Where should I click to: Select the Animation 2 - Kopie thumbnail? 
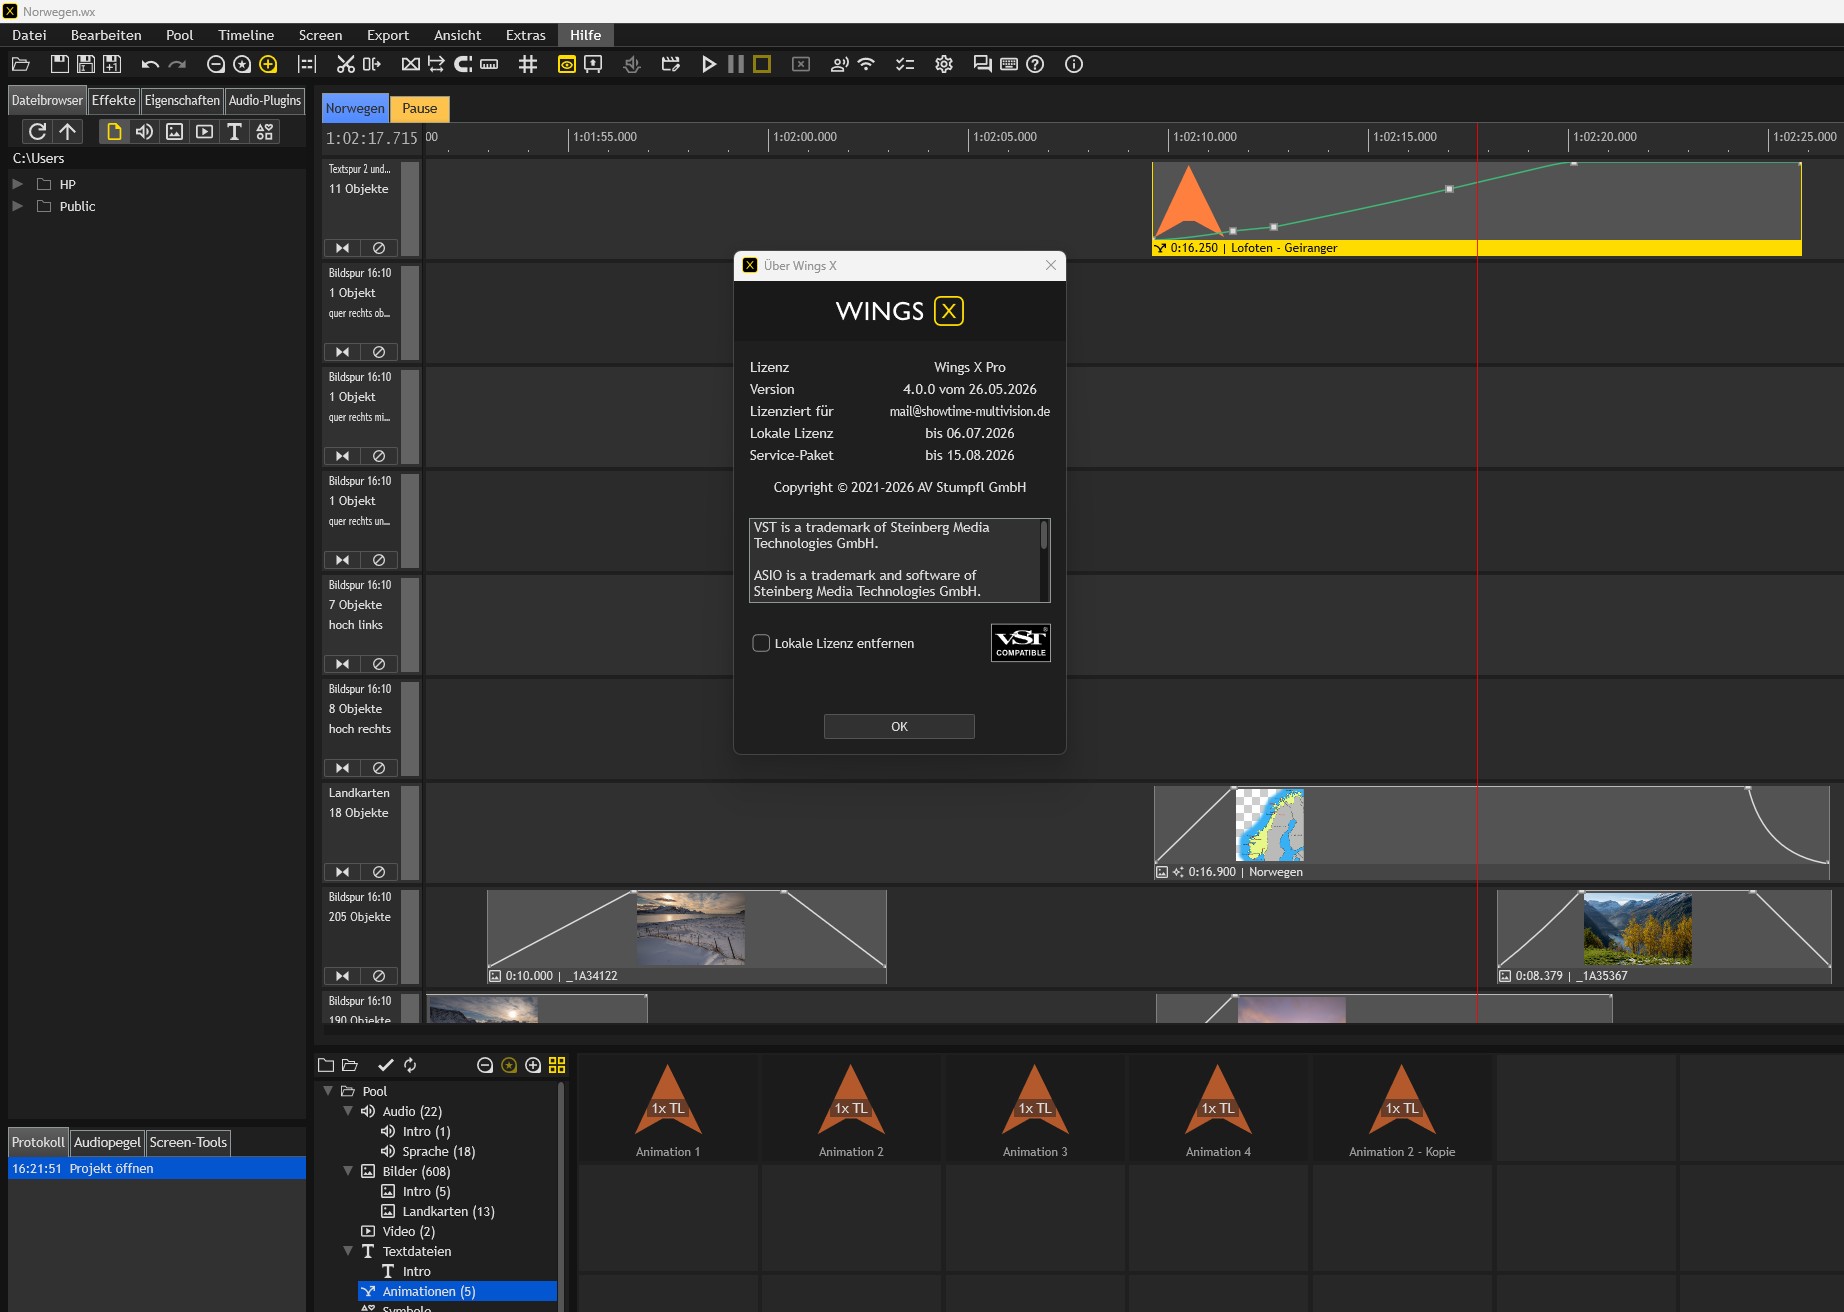pyautogui.click(x=1401, y=1110)
